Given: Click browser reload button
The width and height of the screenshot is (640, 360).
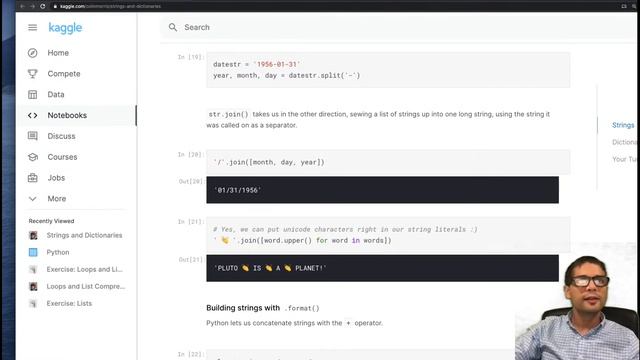Looking at the screenshot, I should (42, 6).
